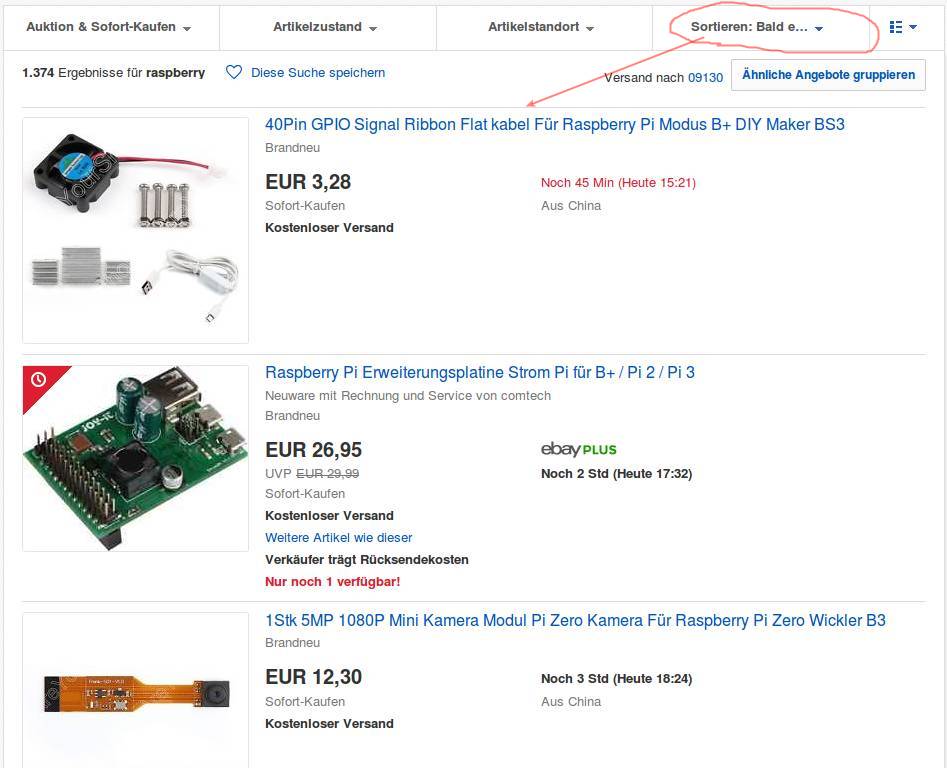Change shipping postcode 09130

[705, 77]
